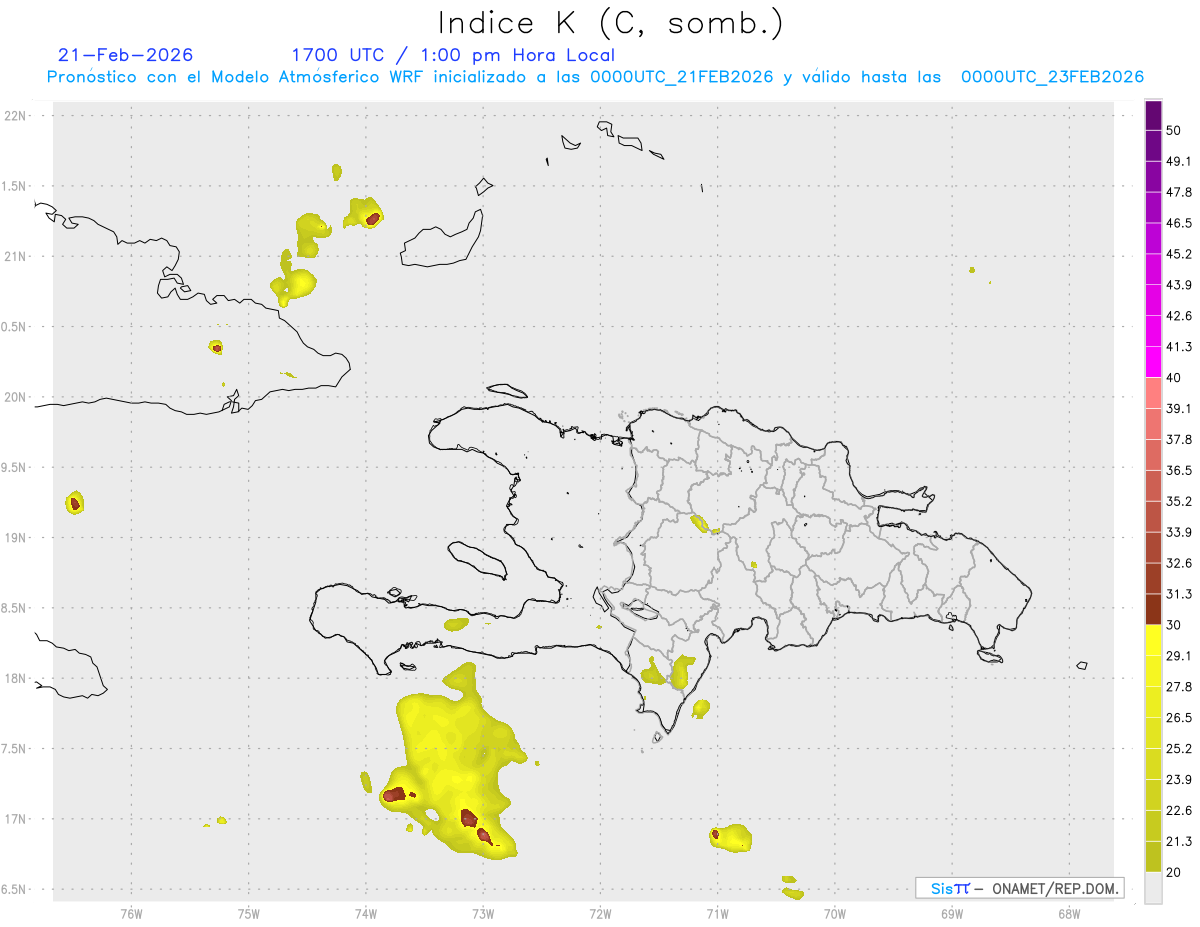Click the colorbar label '46.5'
This screenshot has height=927, width=1200.
(x=1179, y=223)
